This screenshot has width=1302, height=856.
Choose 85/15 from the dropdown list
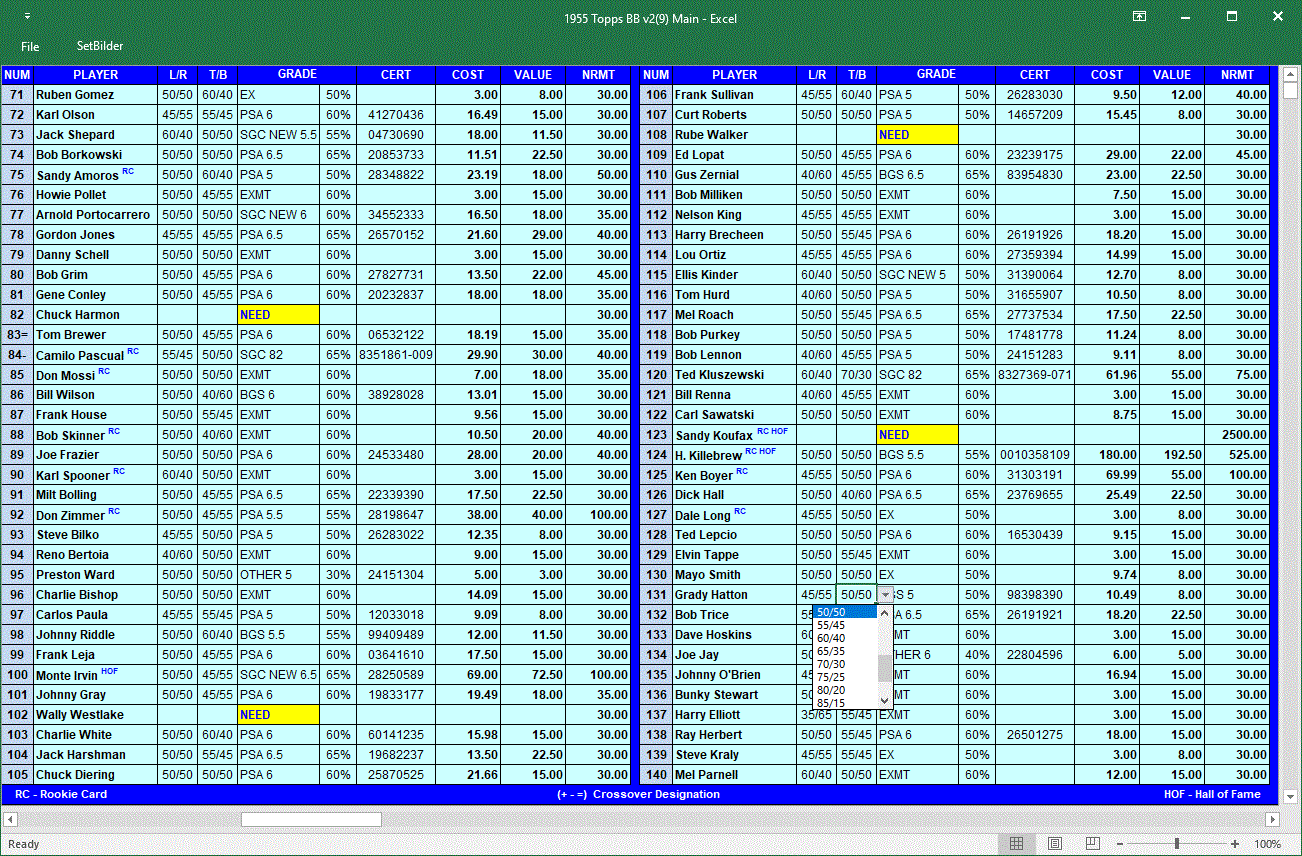pos(845,703)
